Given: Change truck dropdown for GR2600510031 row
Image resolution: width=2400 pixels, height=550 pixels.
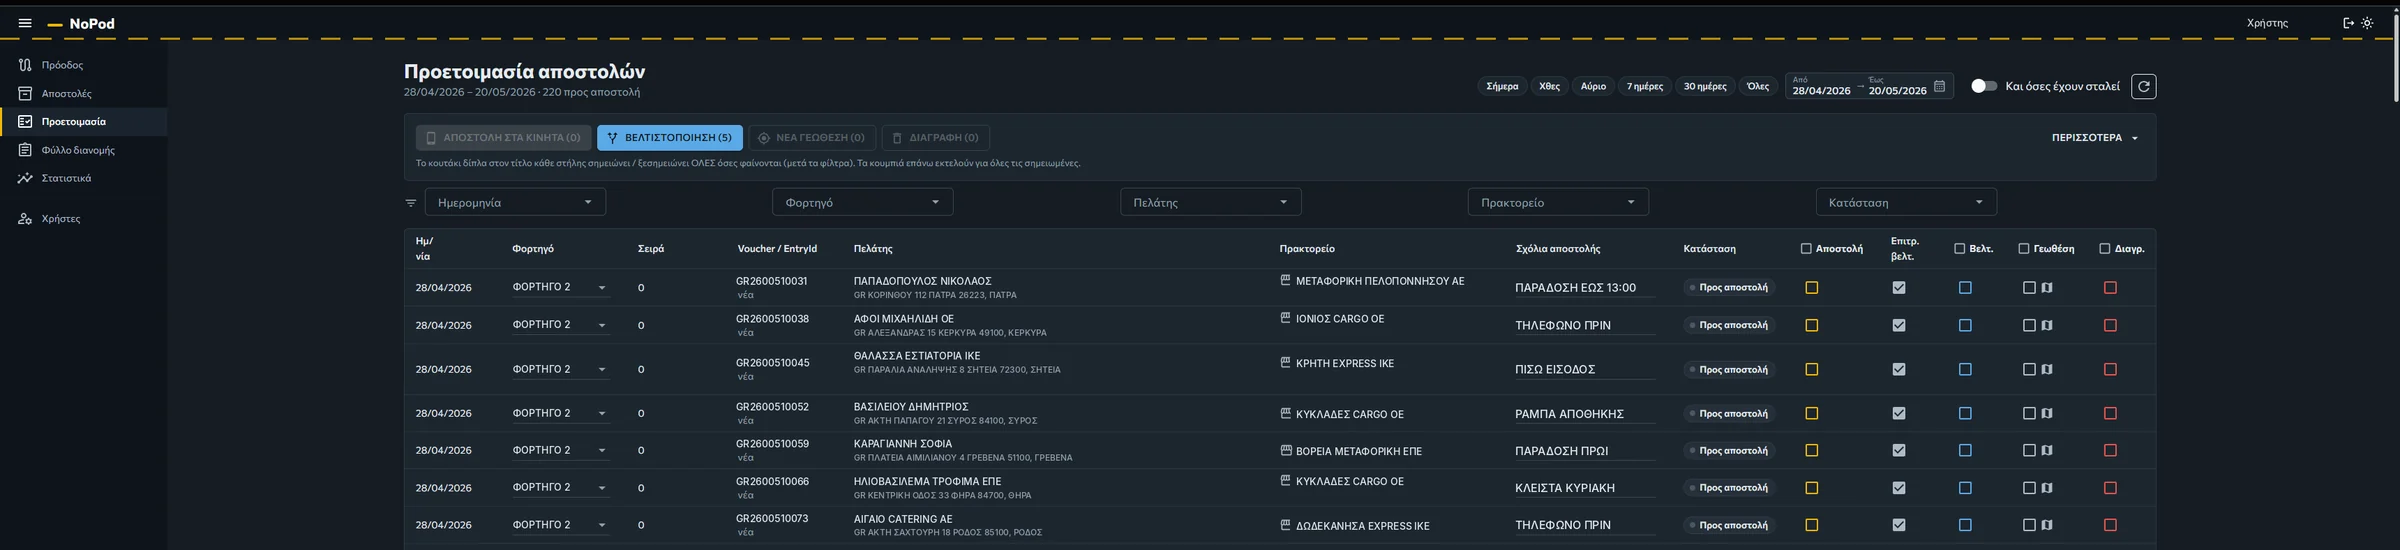Looking at the screenshot, I should click(x=560, y=287).
